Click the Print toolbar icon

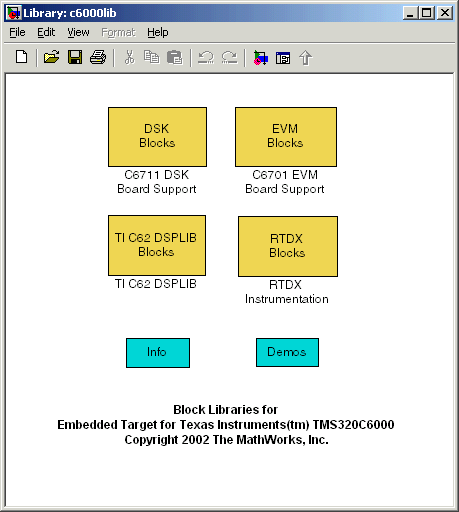click(98, 57)
